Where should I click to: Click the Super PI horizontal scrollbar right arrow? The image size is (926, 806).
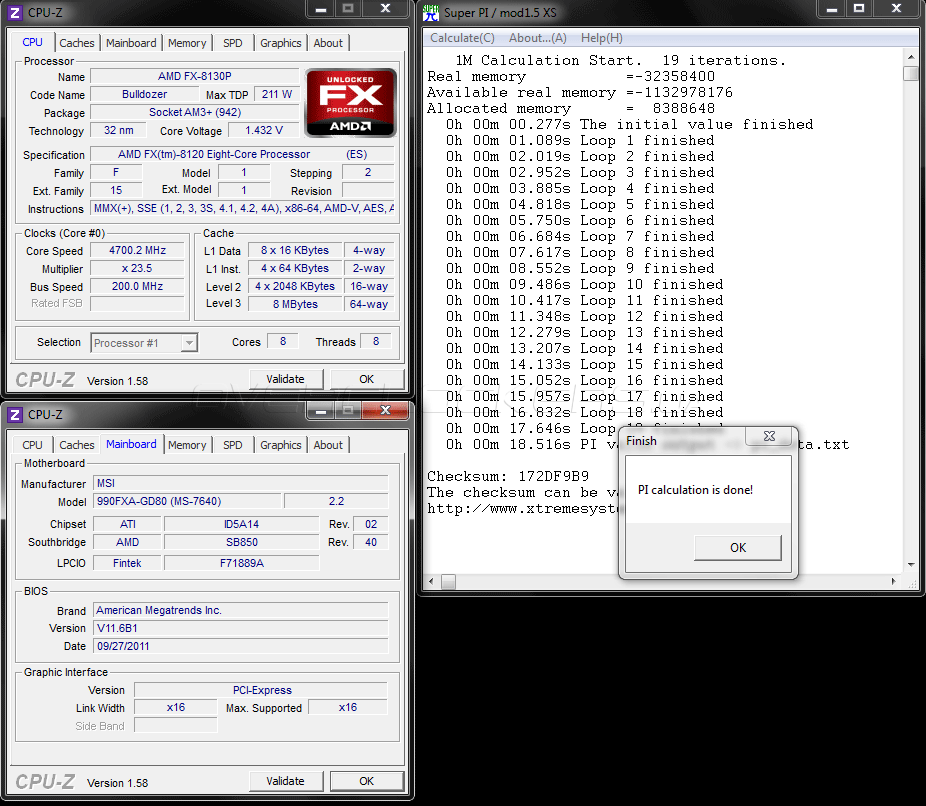pyautogui.click(x=893, y=582)
